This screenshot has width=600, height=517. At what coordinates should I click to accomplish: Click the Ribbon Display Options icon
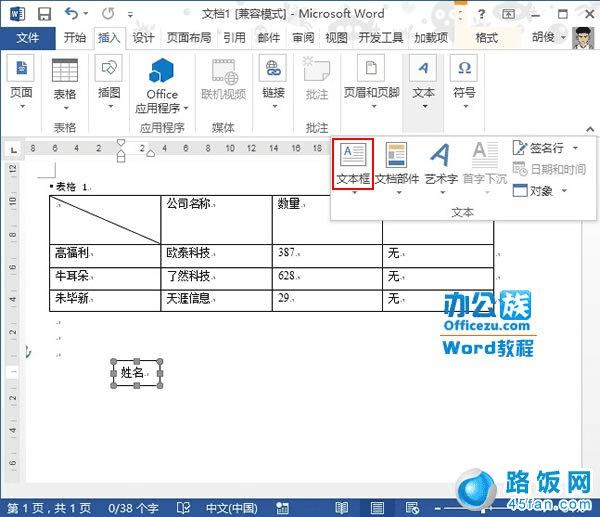pos(508,15)
